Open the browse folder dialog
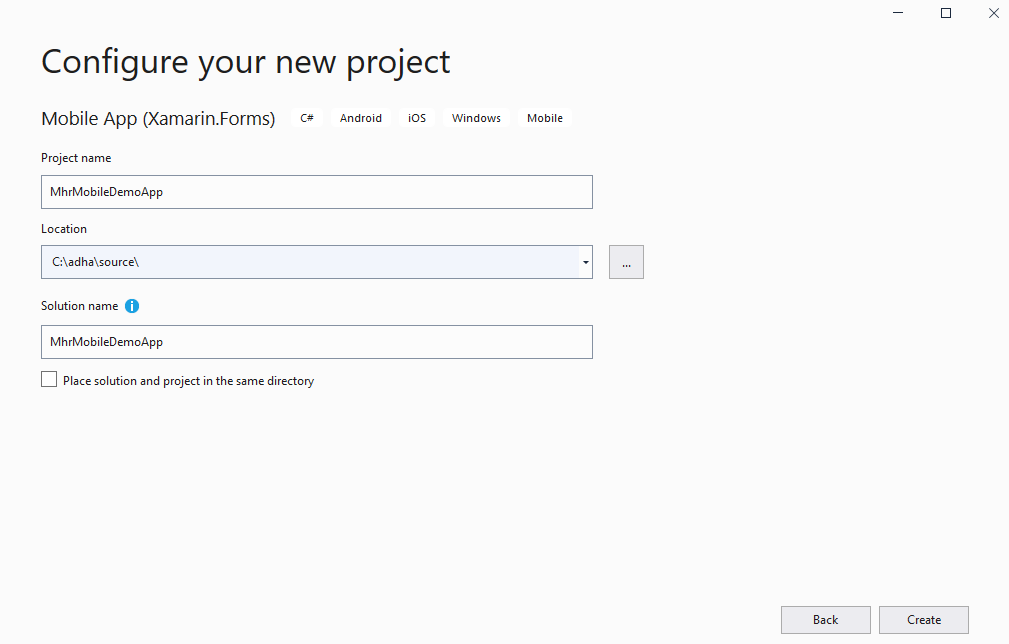 [626, 261]
